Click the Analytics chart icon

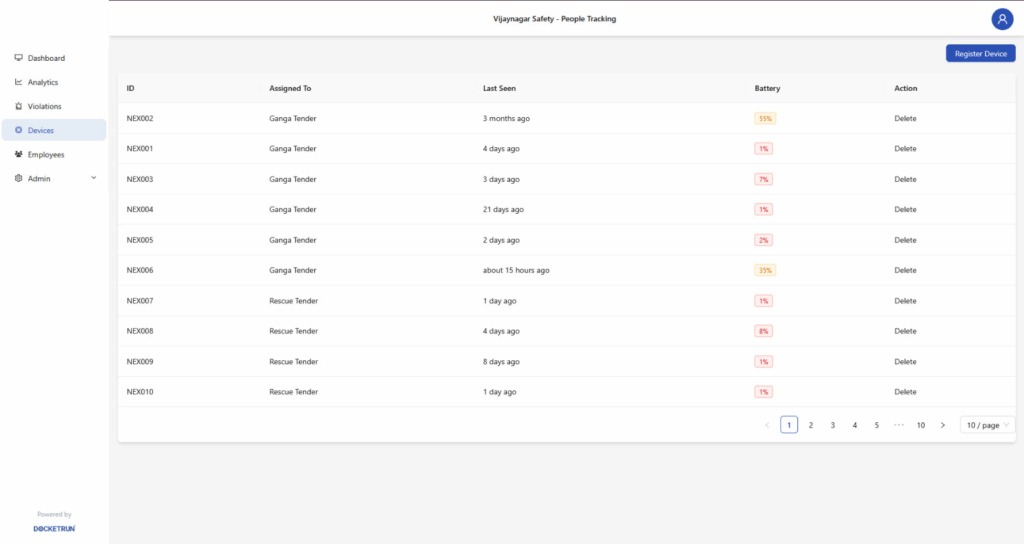(x=19, y=82)
